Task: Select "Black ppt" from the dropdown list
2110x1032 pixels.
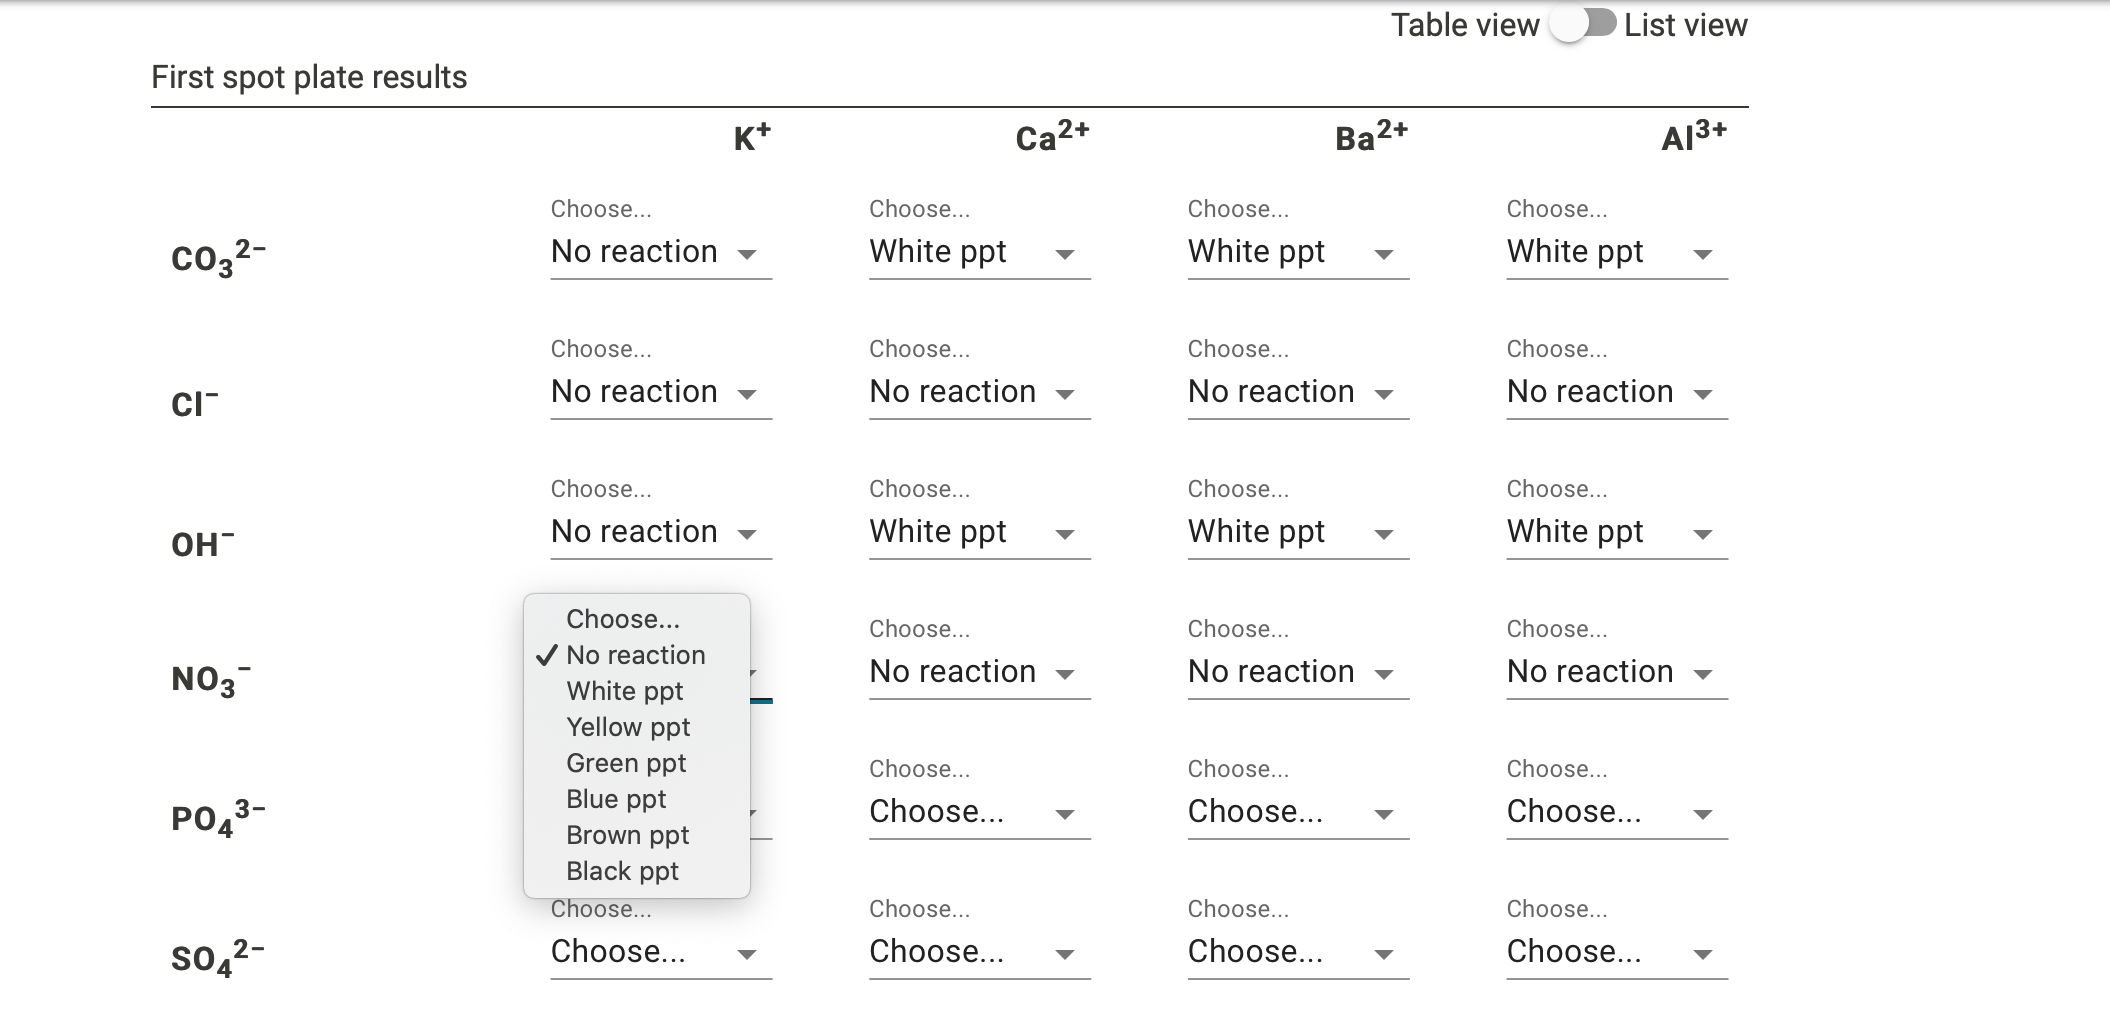Action: click(x=621, y=870)
